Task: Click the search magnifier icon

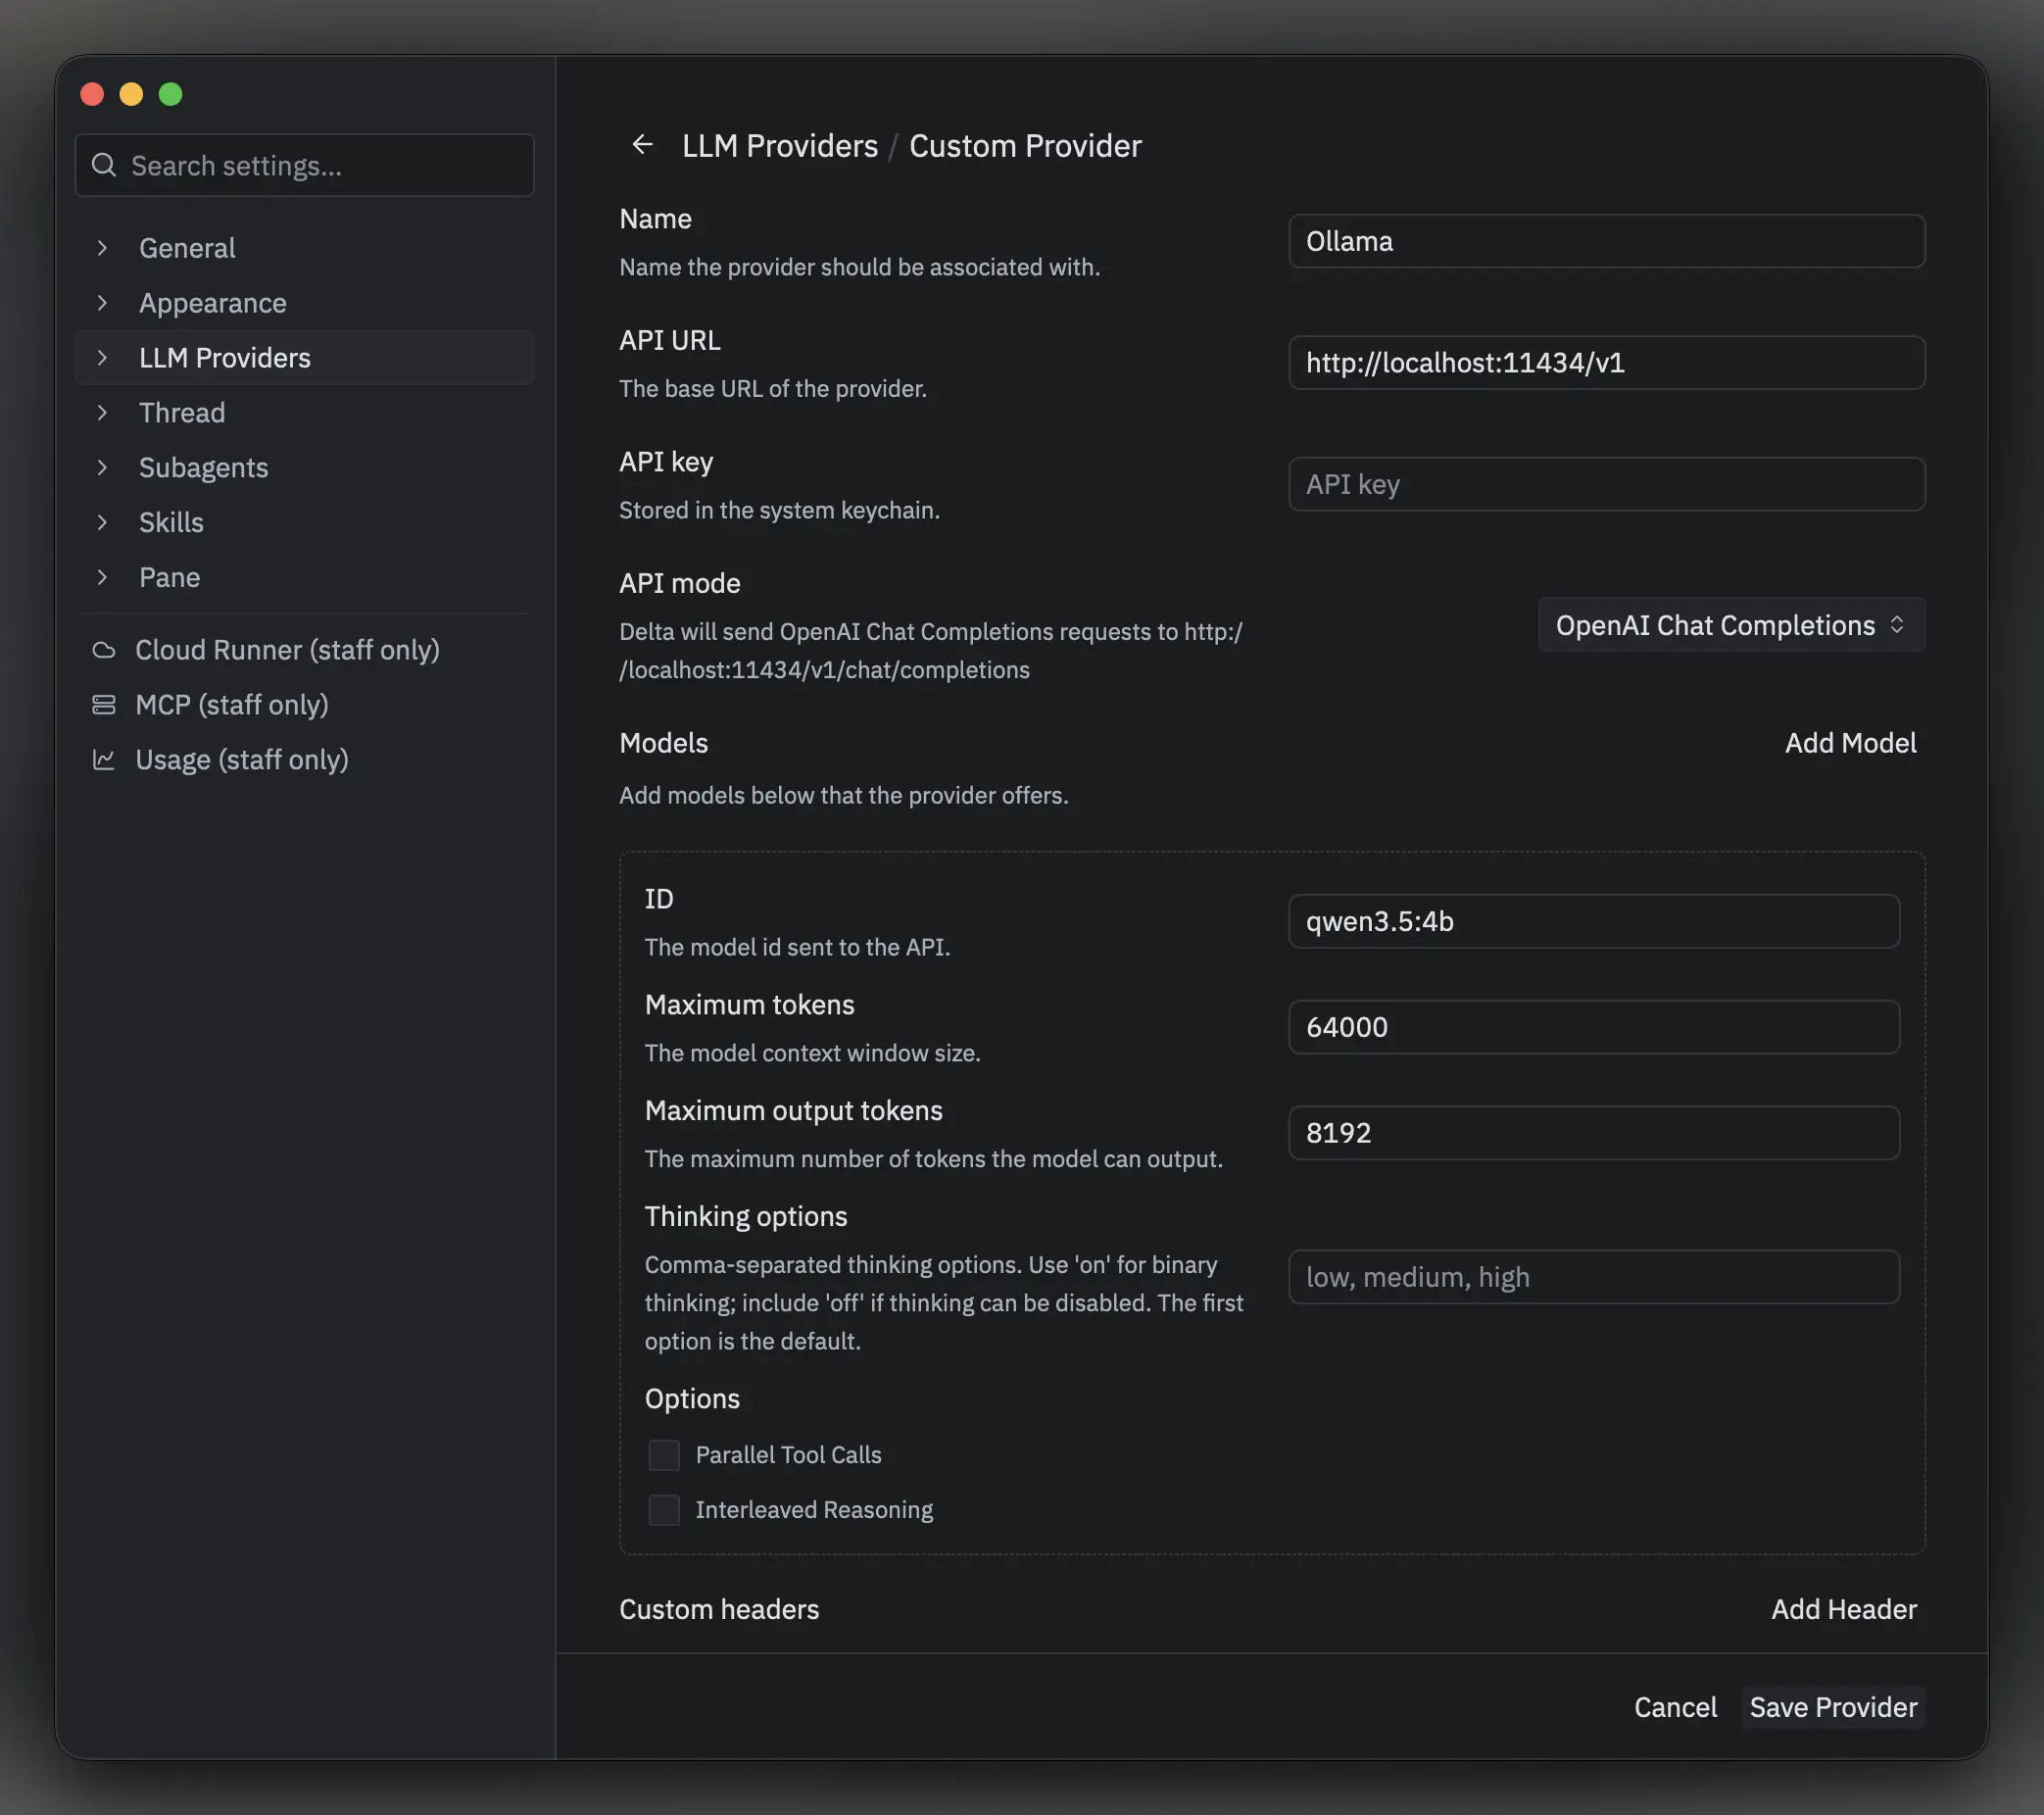Action: (x=104, y=165)
